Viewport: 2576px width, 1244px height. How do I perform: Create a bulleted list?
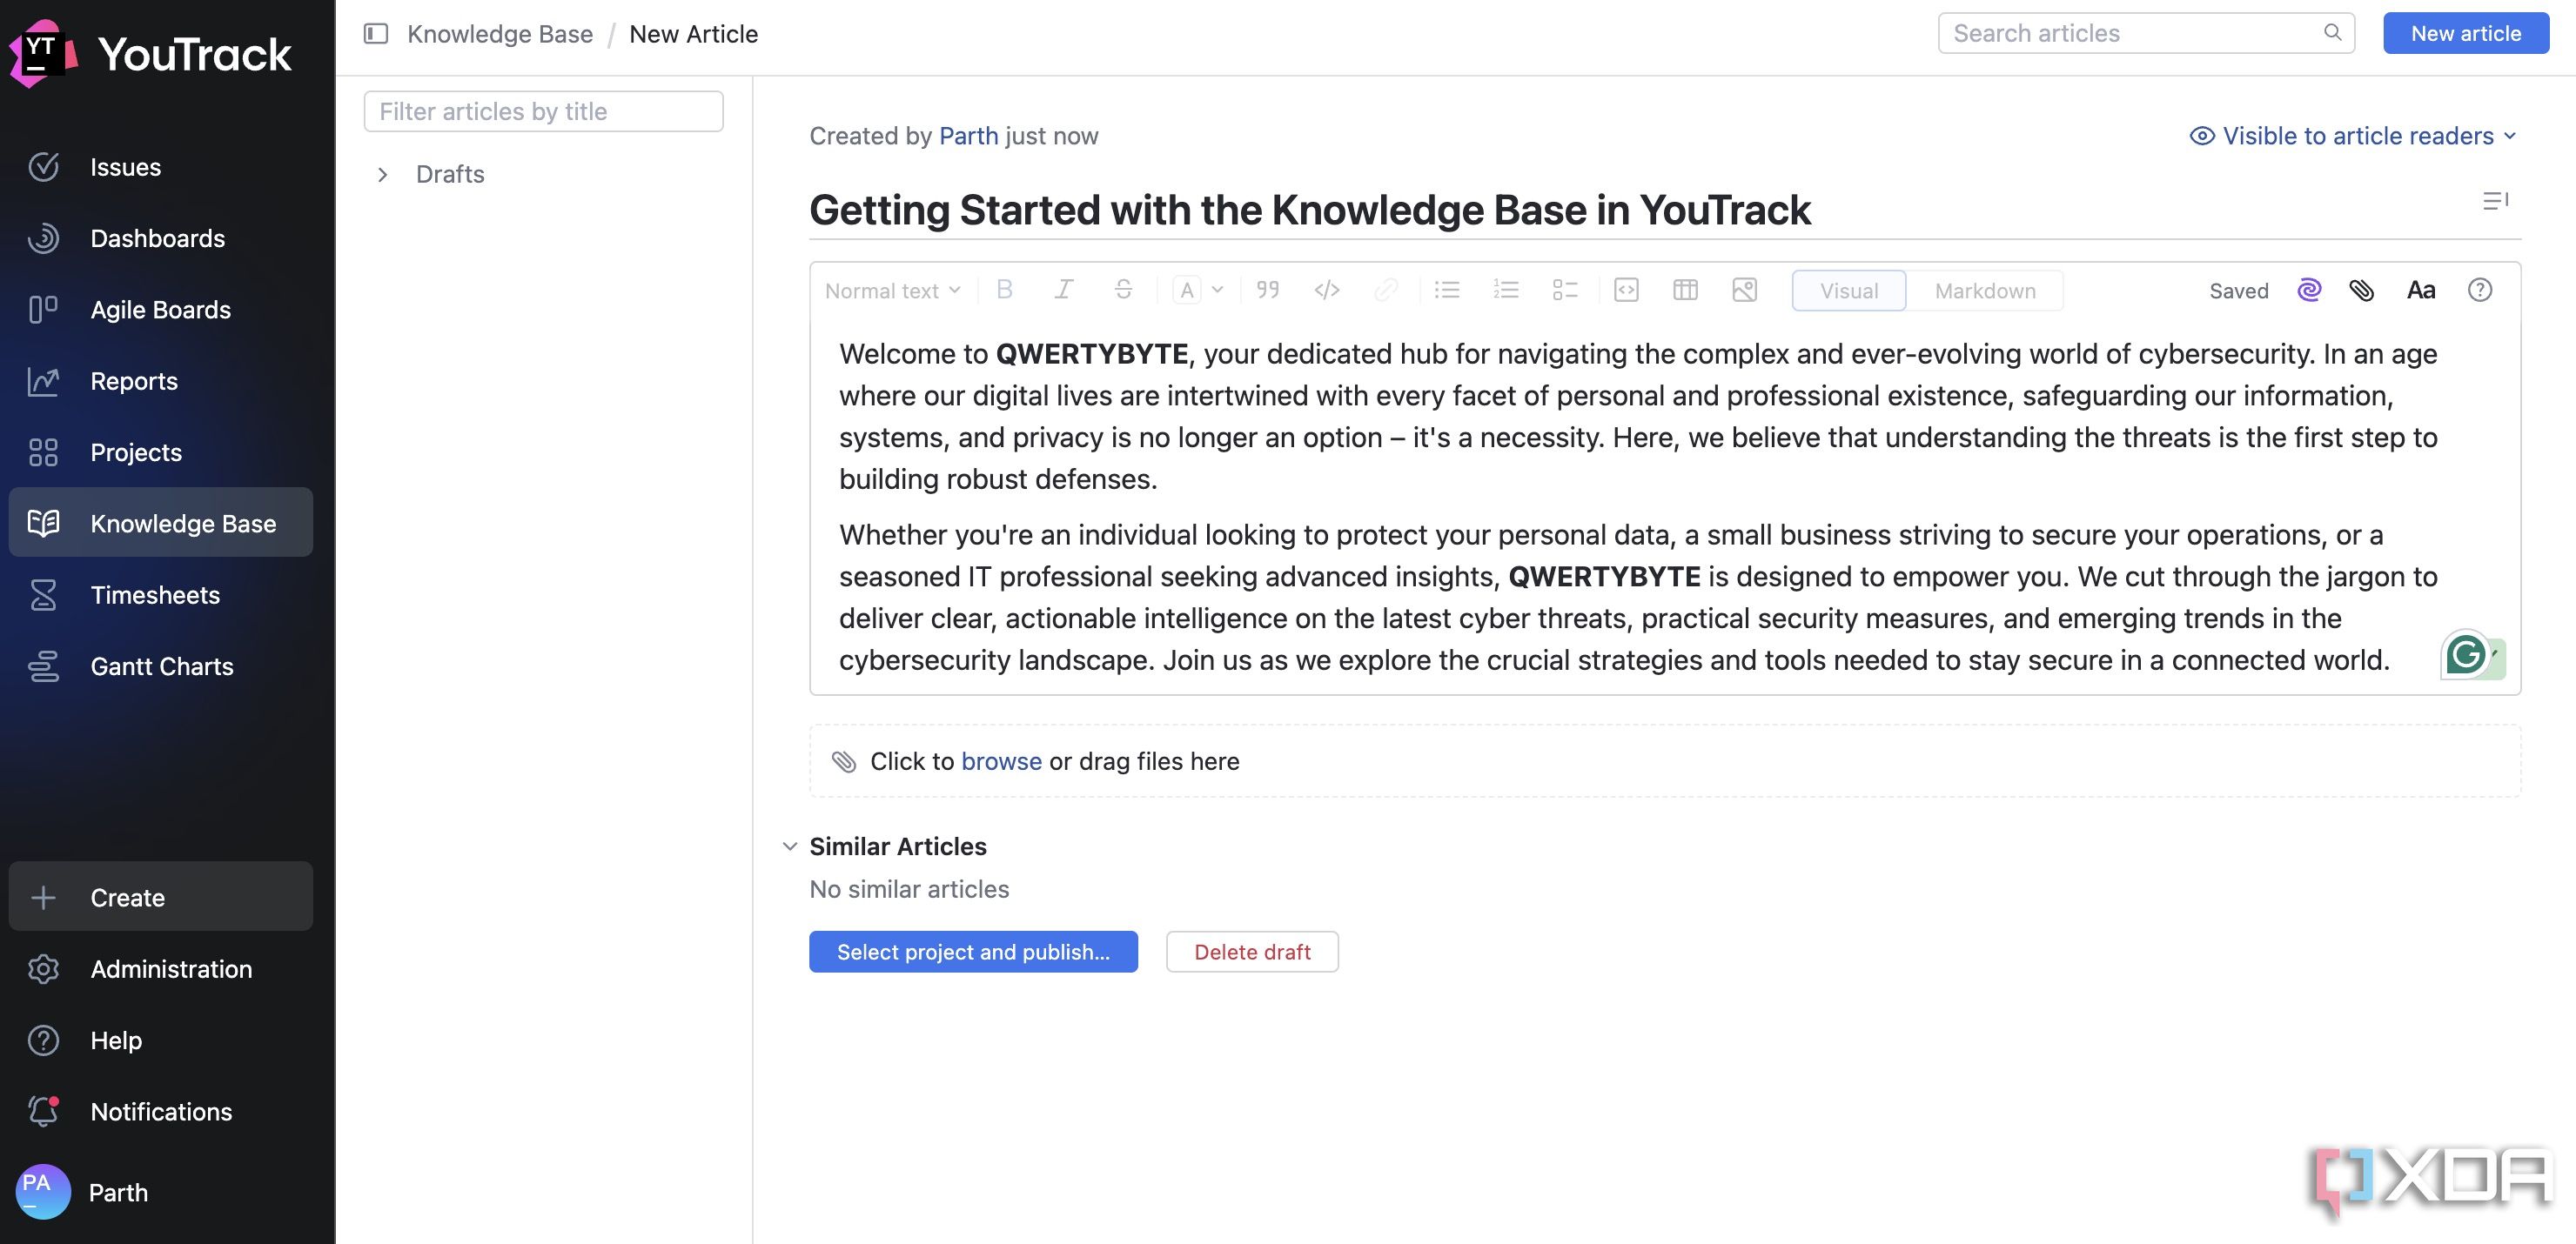tap(1447, 290)
